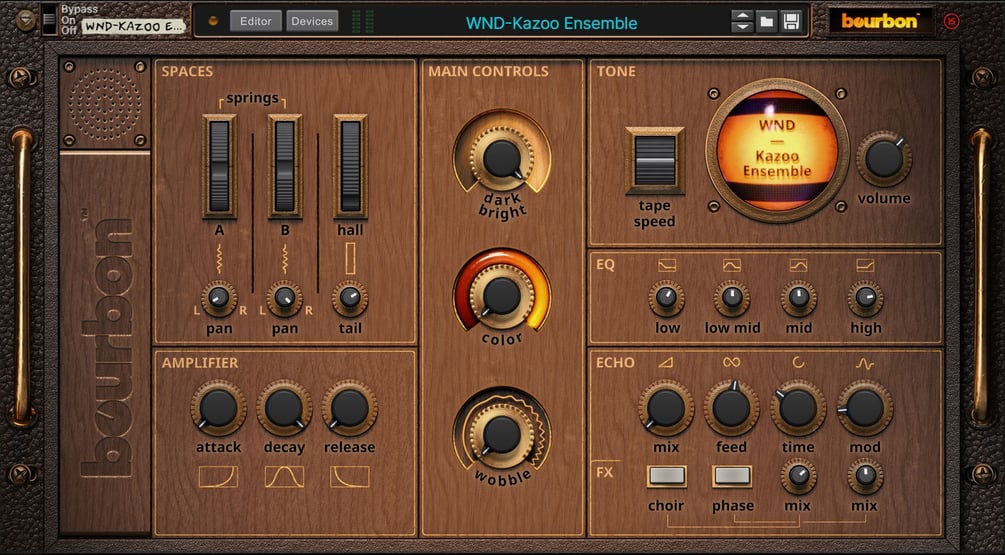Click the echo modulation wave icon
Screen dimensions: 1005x555
[x=865, y=363]
